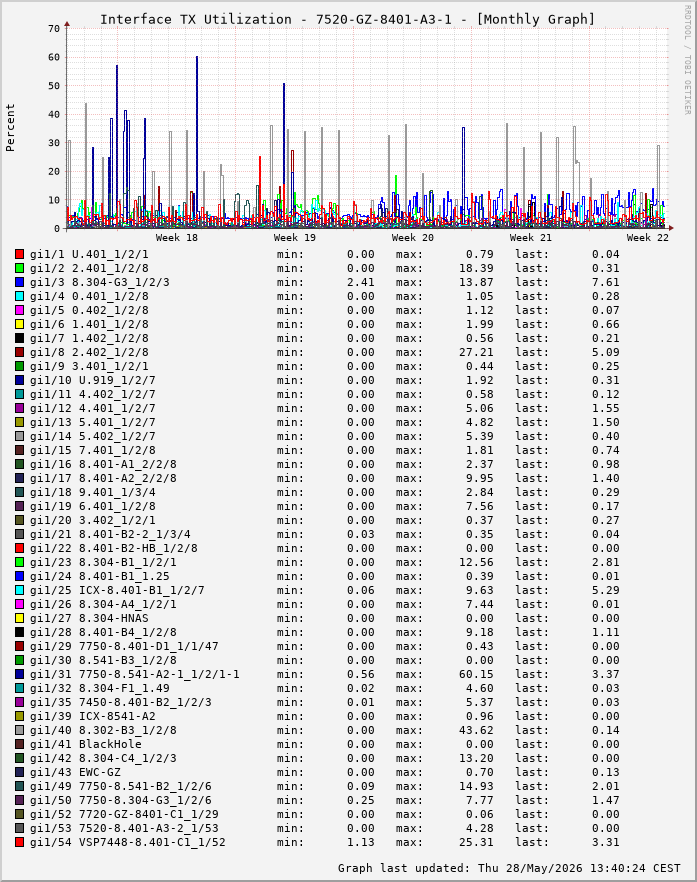Viewport: 697px width, 882px height.
Task: Click the legend label gi1/17 8.401-A2_2/2/8
Action: 103,479
